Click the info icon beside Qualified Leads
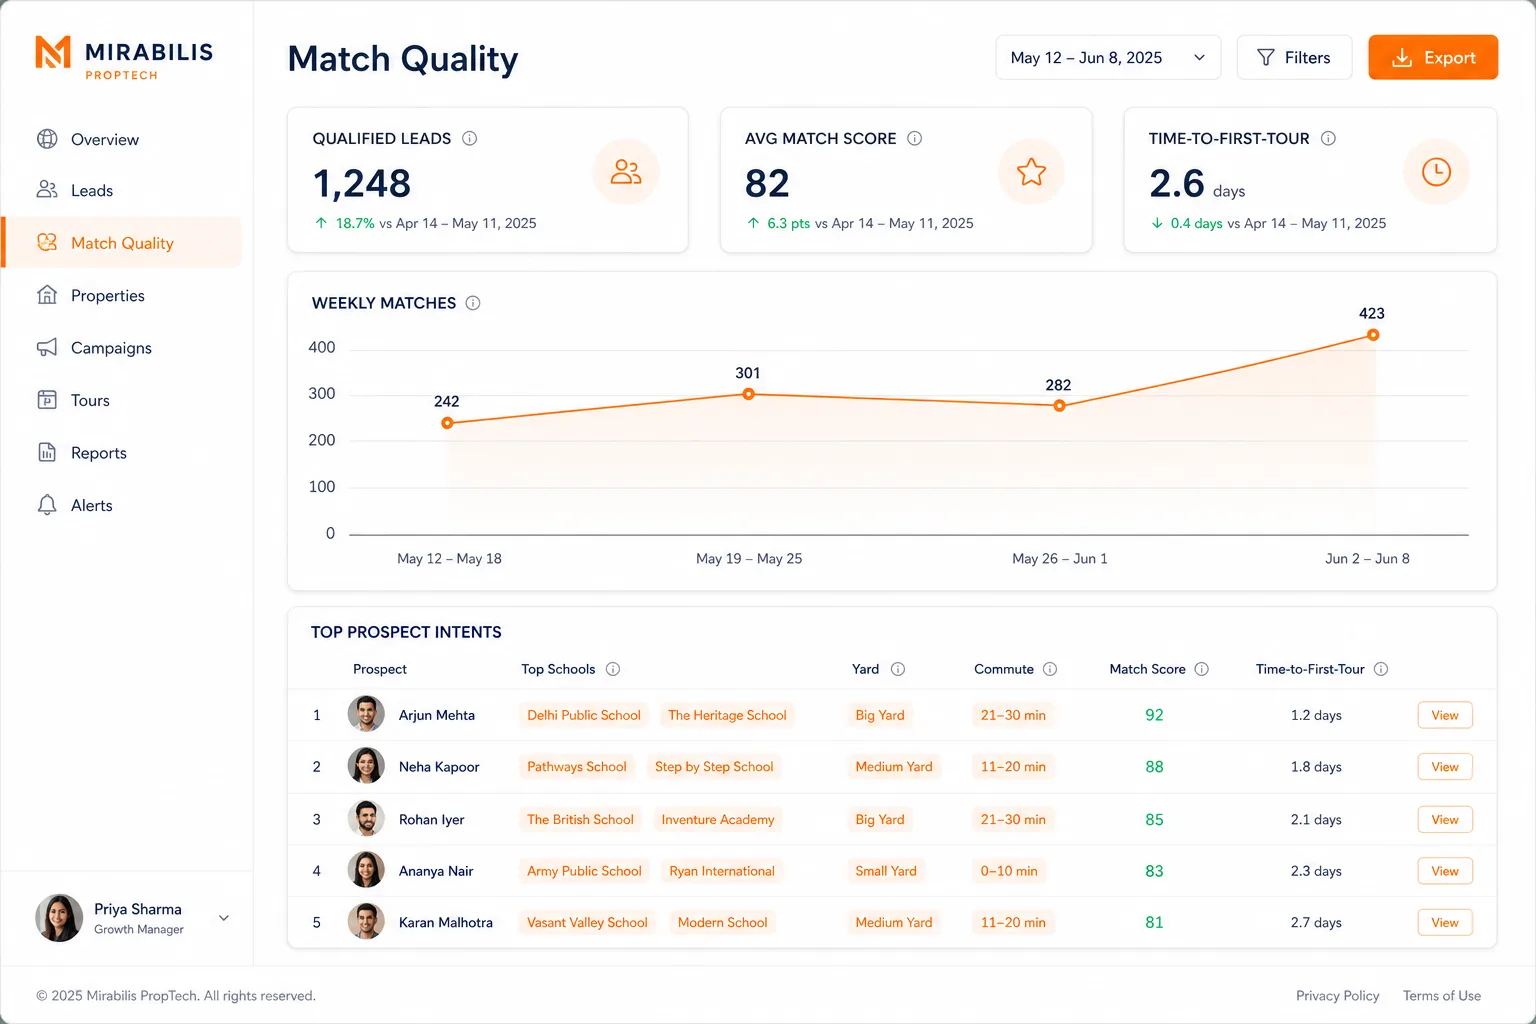This screenshot has width=1536, height=1024. point(469,138)
